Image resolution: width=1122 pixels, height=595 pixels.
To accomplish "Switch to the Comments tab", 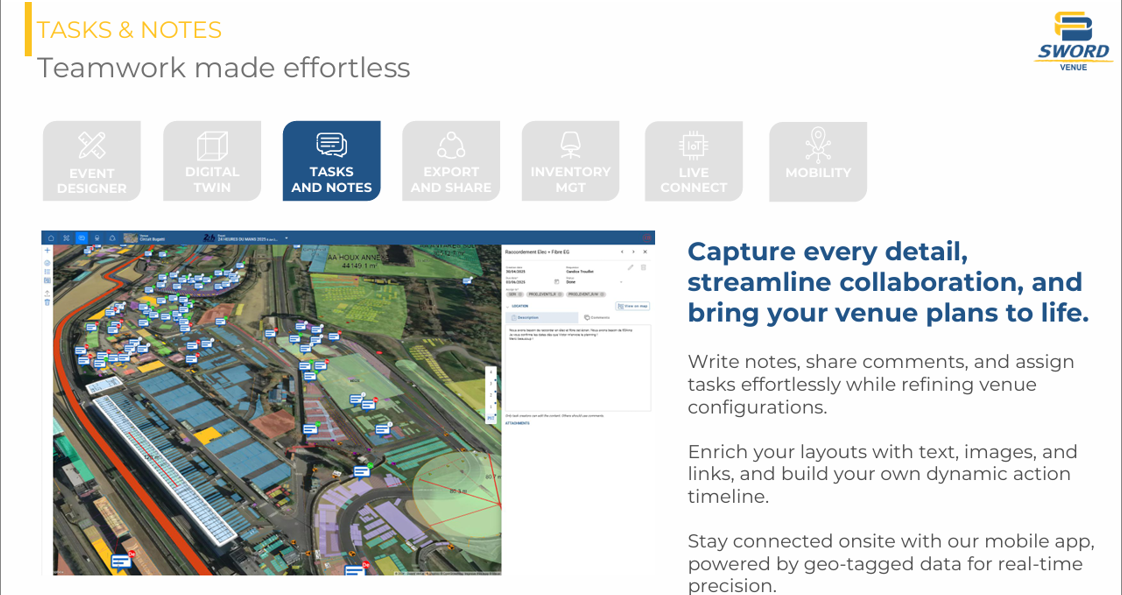I will click(597, 318).
